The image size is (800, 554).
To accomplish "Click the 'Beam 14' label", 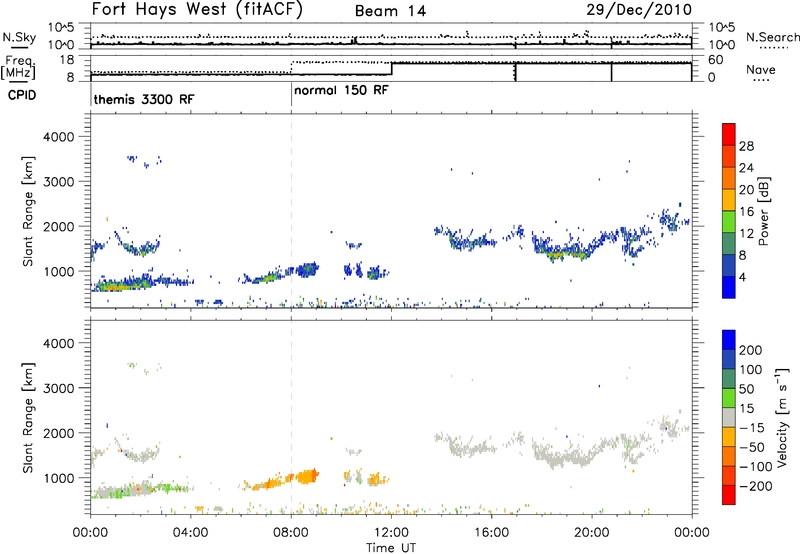I will pyautogui.click(x=390, y=11).
